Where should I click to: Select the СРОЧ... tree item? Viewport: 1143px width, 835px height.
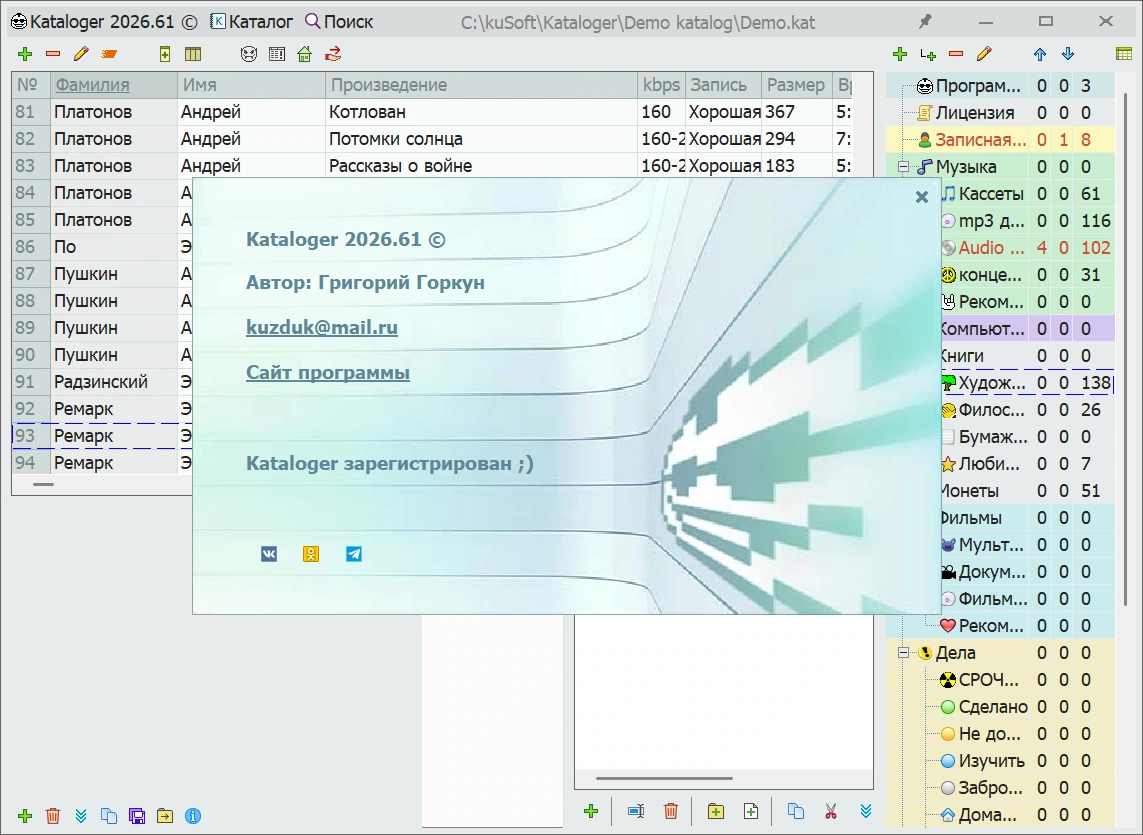tap(988, 680)
